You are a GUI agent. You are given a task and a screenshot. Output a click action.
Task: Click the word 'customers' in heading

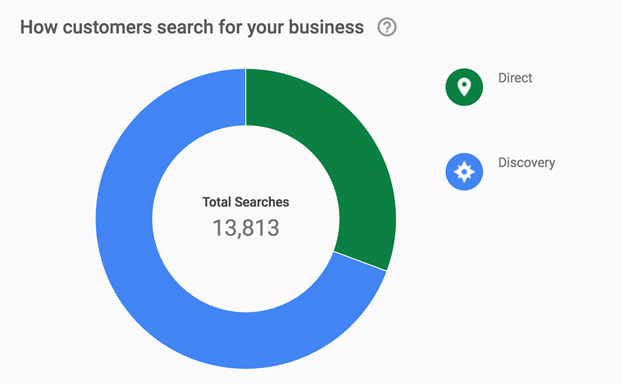click(107, 27)
